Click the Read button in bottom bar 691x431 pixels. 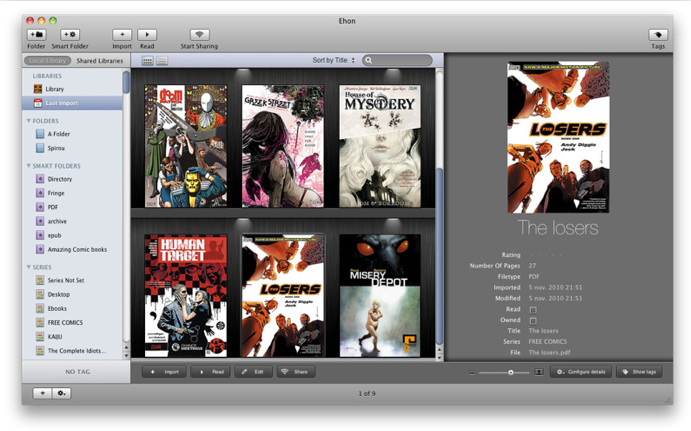(211, 372)
